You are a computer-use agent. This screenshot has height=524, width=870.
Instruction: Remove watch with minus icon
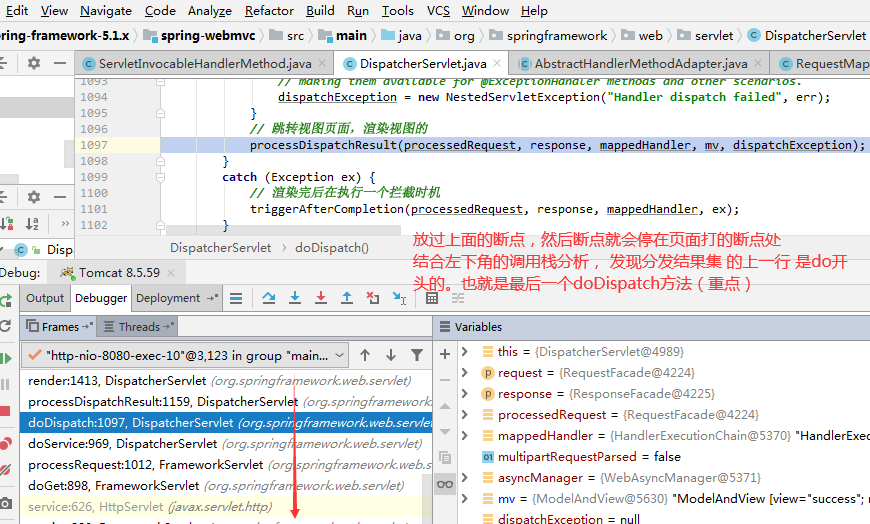(444, 380)
